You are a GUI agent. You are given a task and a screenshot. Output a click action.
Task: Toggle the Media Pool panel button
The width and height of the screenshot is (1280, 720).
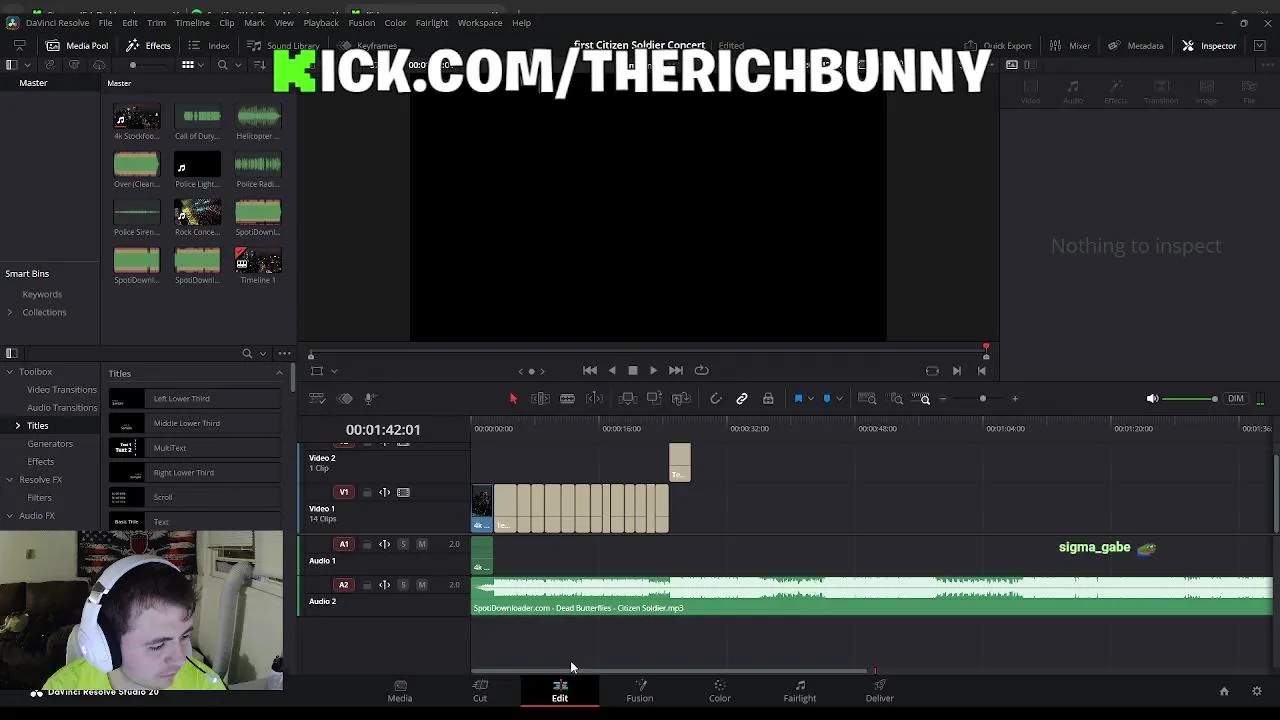tap(76, 46)
